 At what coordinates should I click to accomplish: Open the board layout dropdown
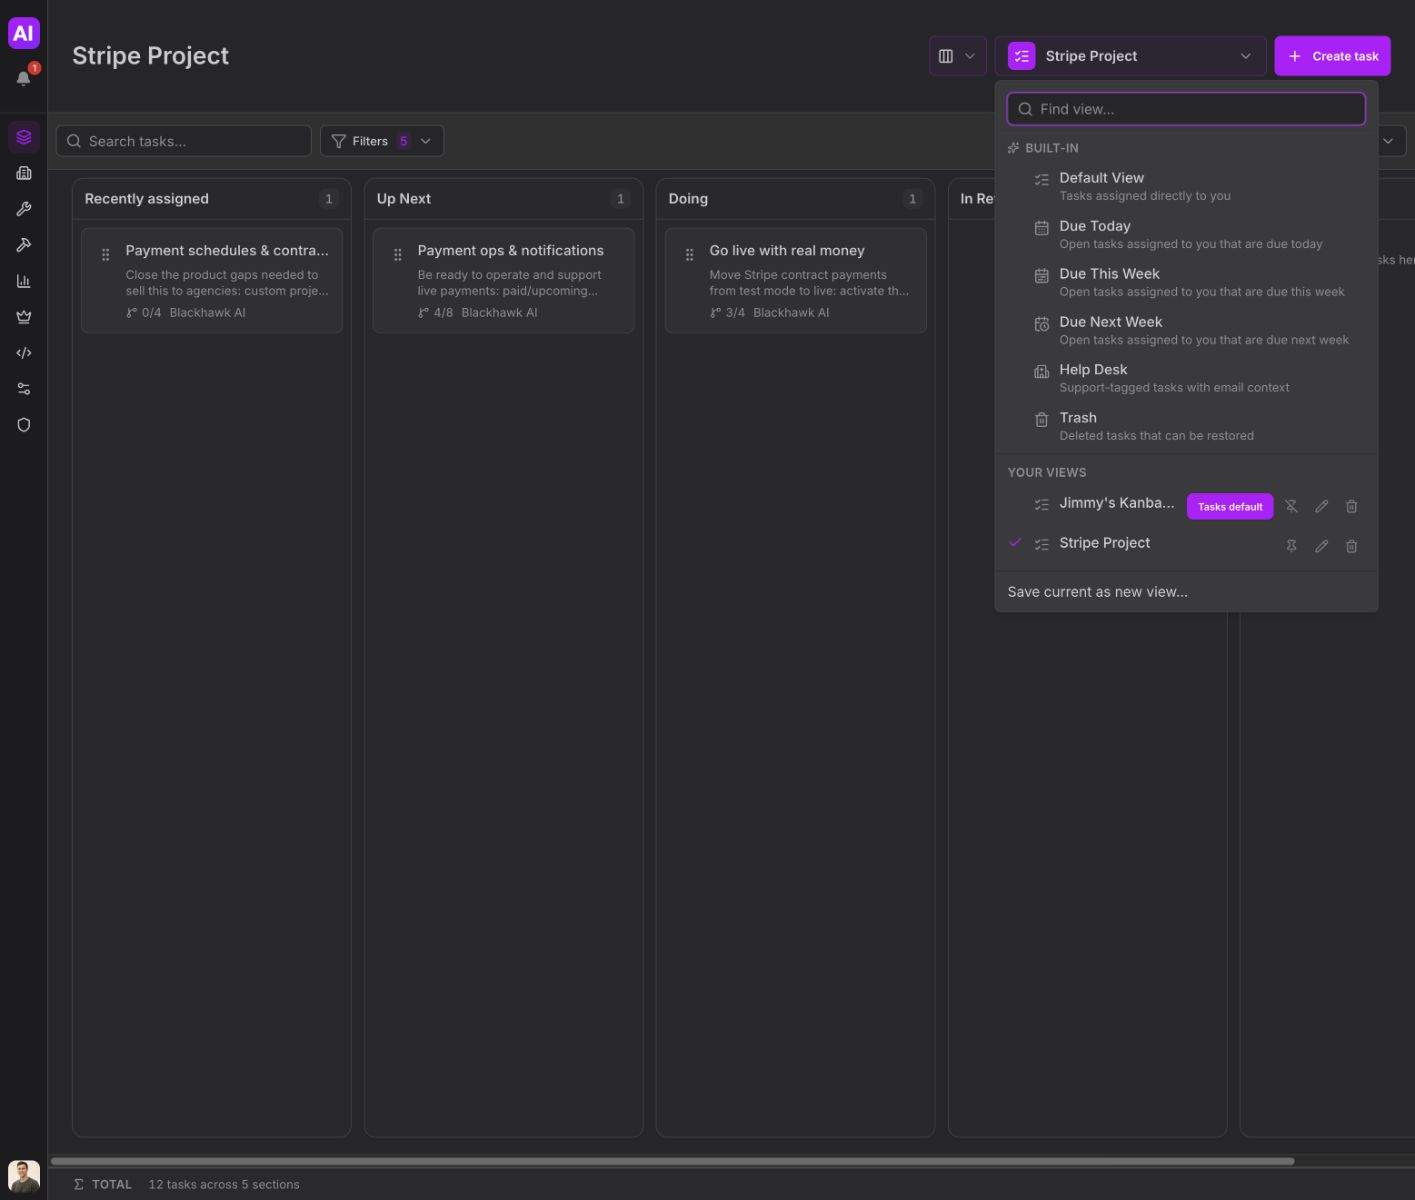(957, 56)
